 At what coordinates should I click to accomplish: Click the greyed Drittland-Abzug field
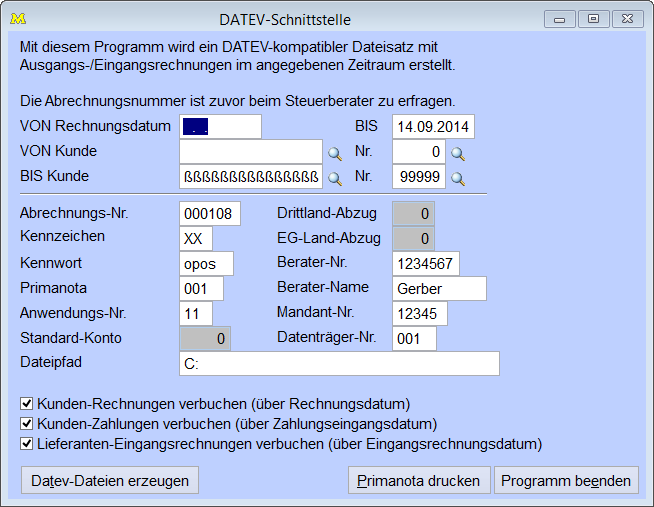pos(413,213)
